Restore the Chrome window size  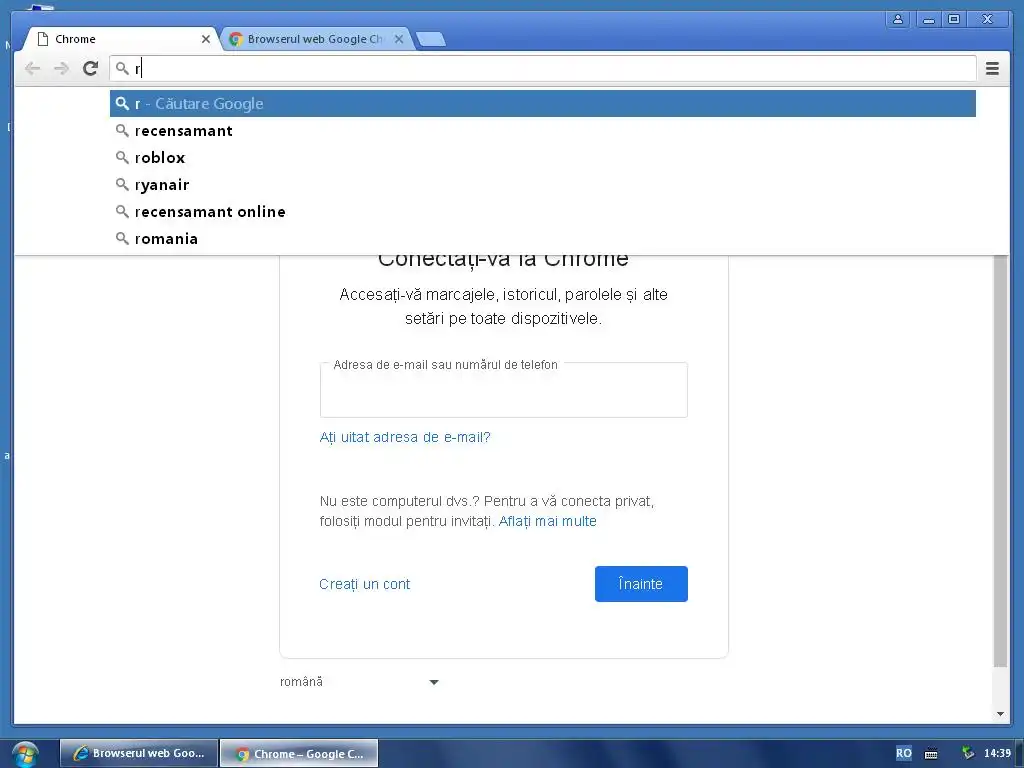[954, 19]
